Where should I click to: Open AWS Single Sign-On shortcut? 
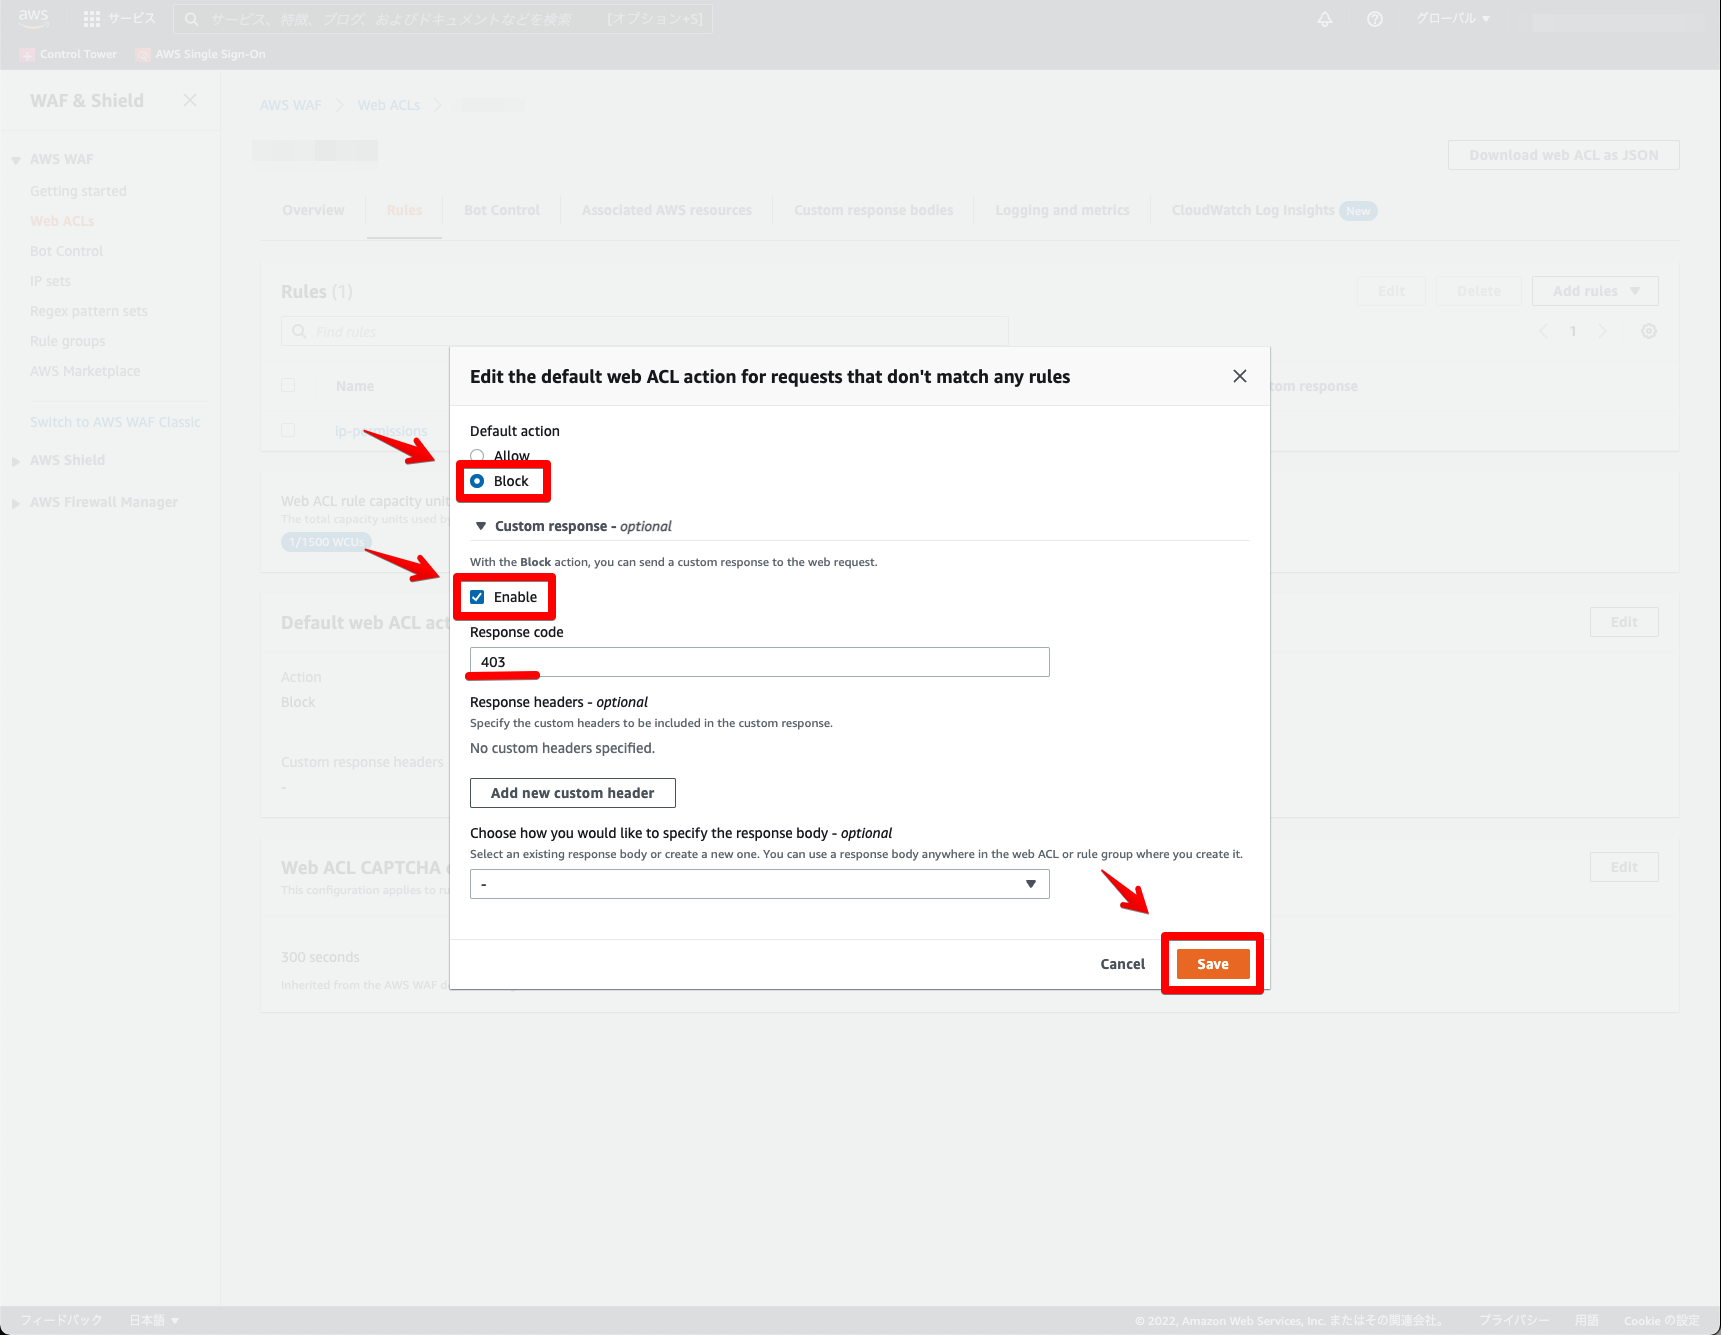(201, 54)
